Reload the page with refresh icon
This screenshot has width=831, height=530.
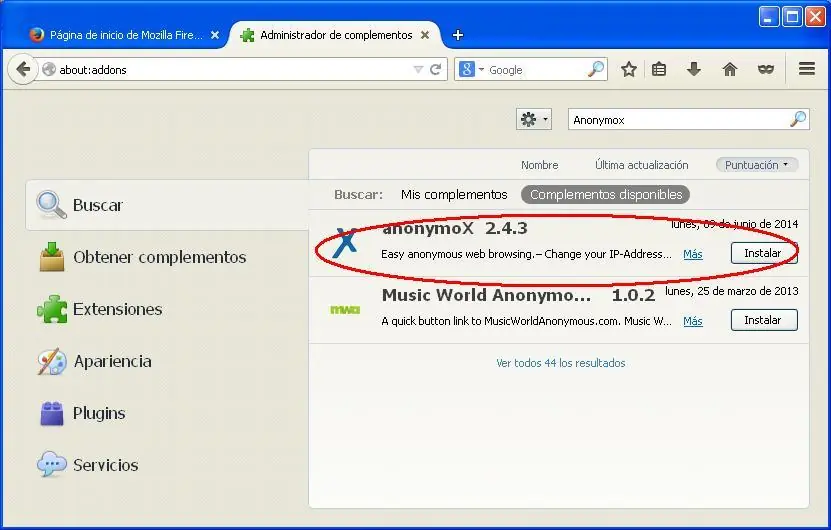435,69
